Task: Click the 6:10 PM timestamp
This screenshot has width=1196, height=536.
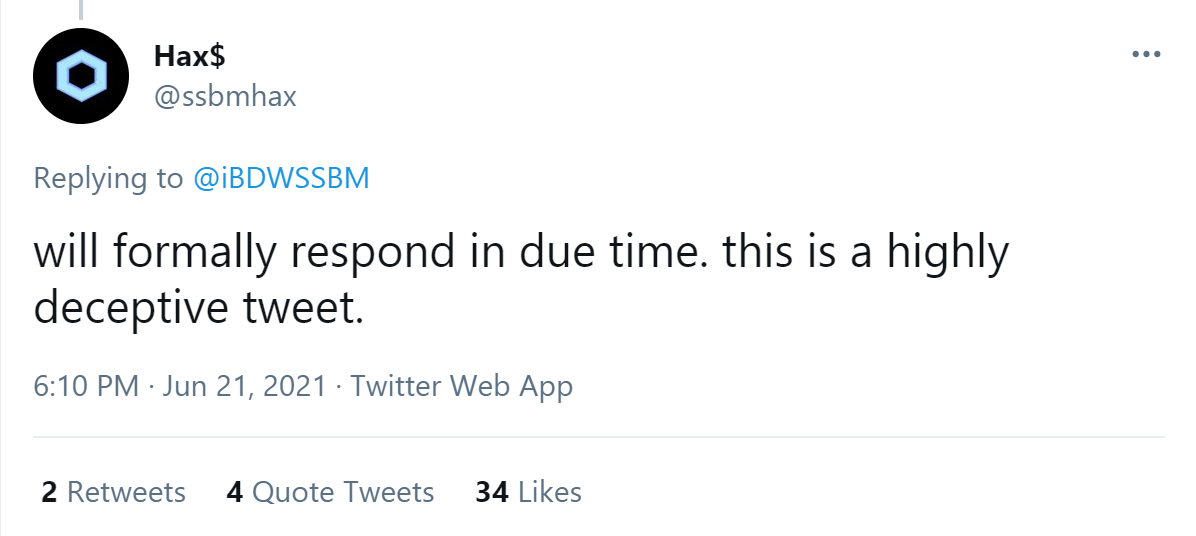Action: (x=86, y=386)
